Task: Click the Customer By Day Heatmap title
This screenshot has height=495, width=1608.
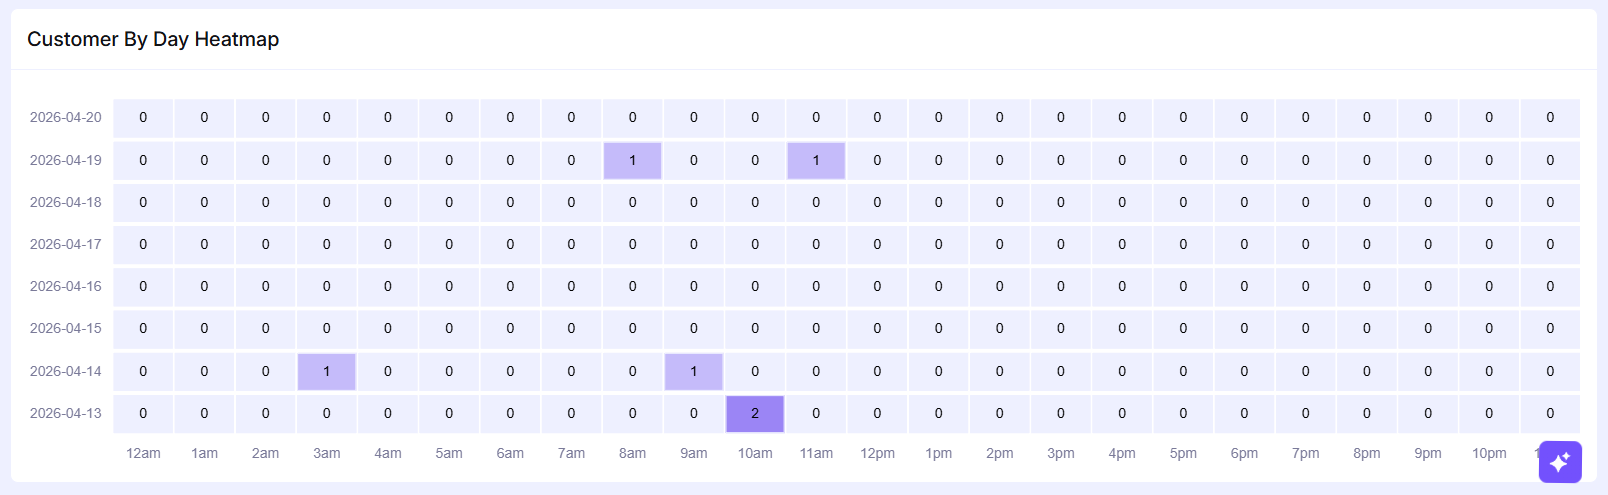Action: click(153, 40)
